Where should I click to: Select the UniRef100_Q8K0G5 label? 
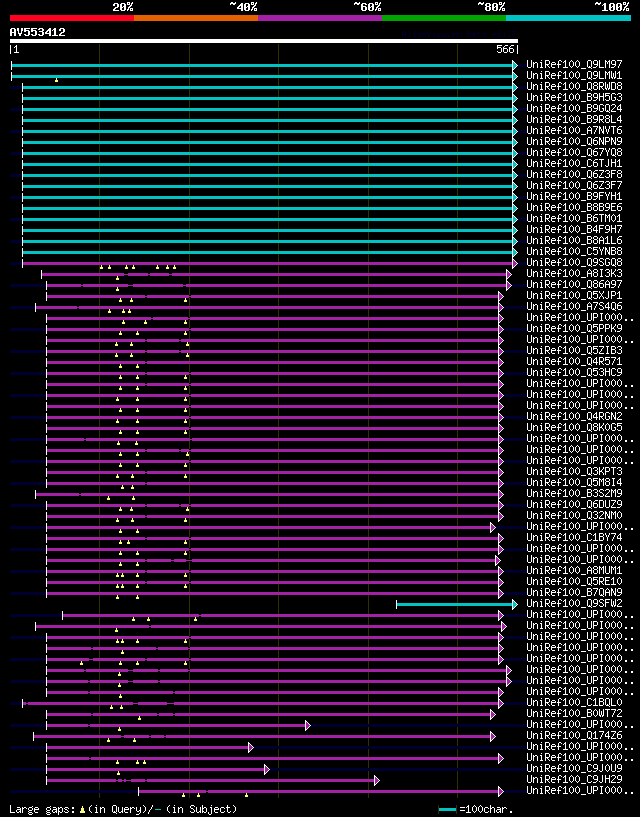[574, 428]
